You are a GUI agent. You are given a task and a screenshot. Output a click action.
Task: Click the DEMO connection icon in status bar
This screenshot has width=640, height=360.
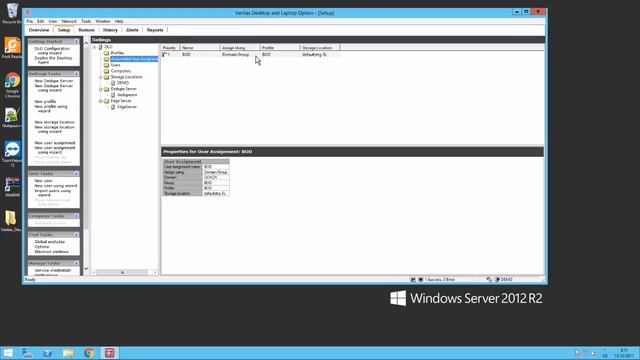497,280
